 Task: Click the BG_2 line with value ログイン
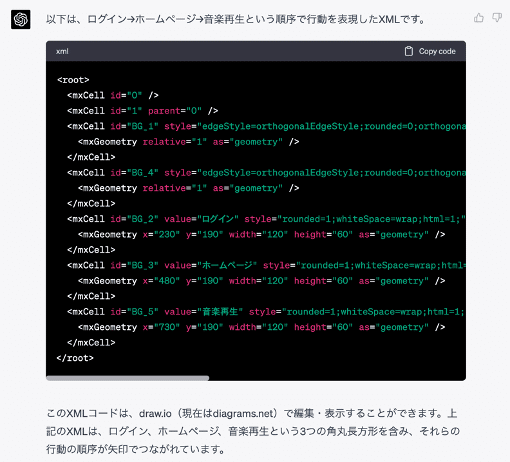click(266, 219)
